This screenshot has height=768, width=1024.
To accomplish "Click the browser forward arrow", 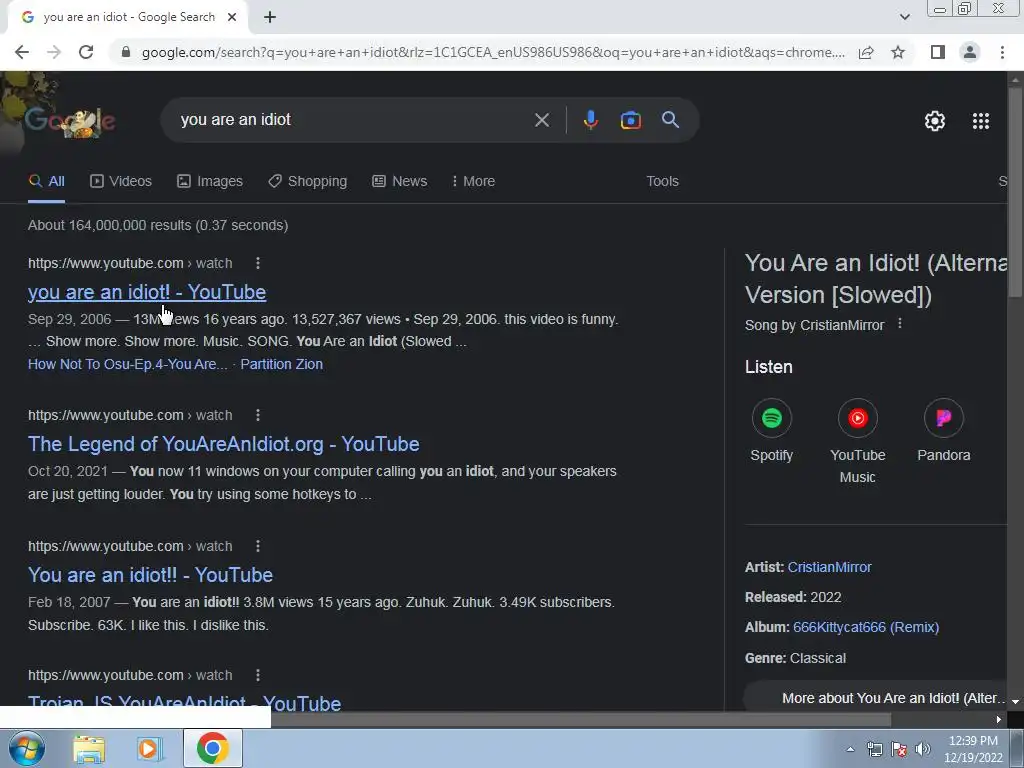I will pyautogui.click(x=54, y=52).
